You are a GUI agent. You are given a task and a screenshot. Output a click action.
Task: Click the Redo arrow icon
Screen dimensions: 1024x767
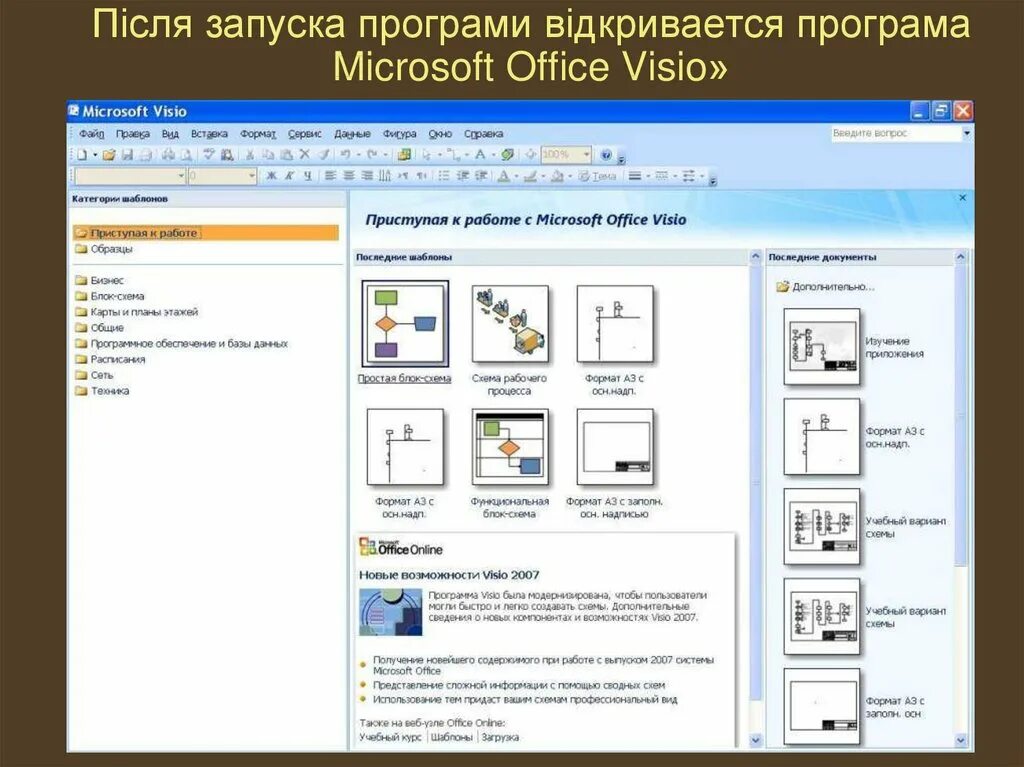coord(372,155)
